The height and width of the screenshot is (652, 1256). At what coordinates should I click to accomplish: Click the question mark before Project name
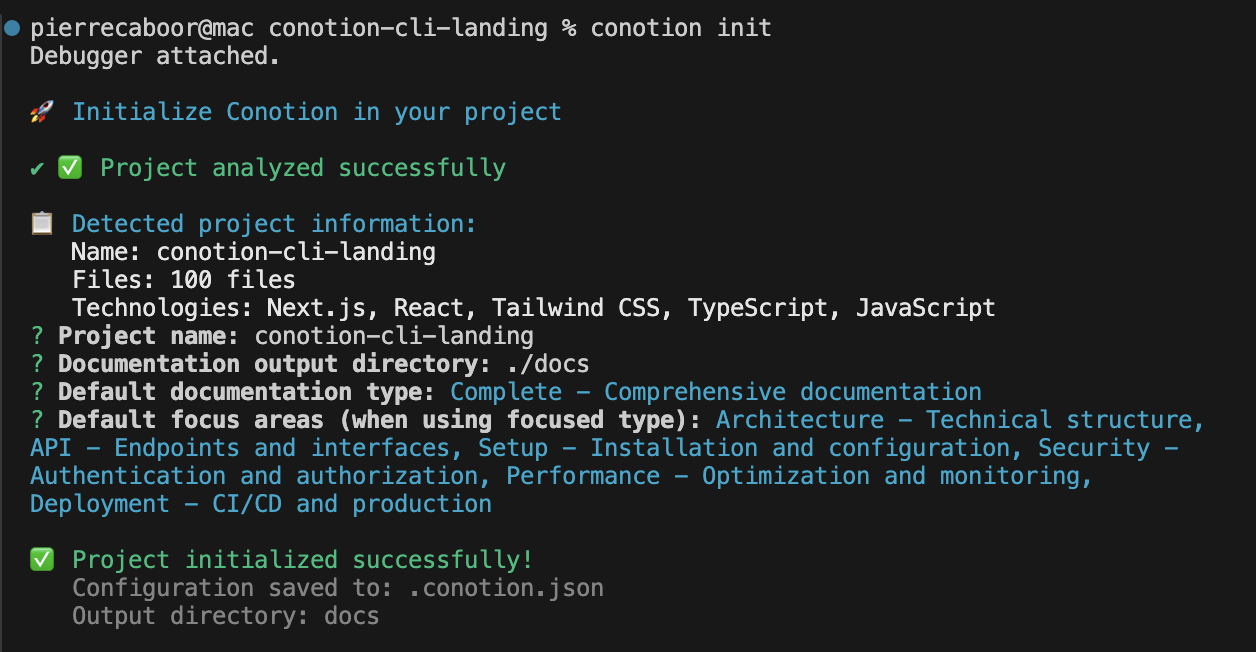click(37, 336)
